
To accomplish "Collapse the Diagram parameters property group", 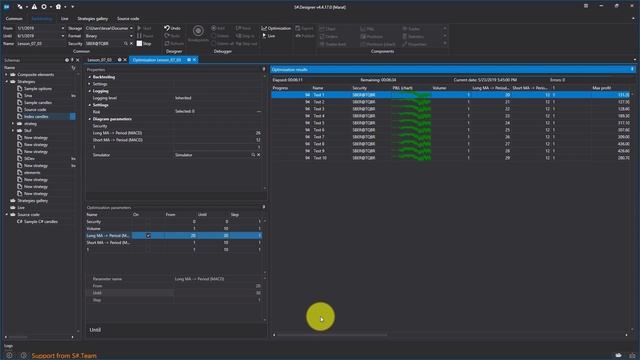I will (x=89, y=119).
